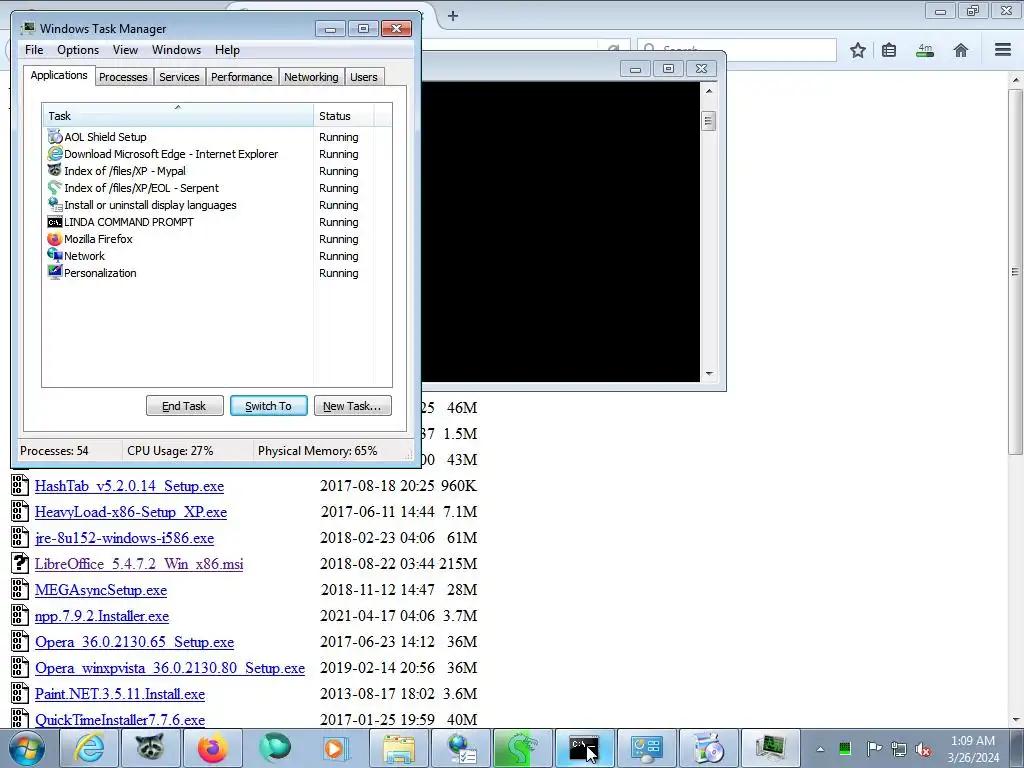This screenshot has width=1024, height=768.
Task: Switch to Task Manager taskbar button
Action: (x=770, y=748)
